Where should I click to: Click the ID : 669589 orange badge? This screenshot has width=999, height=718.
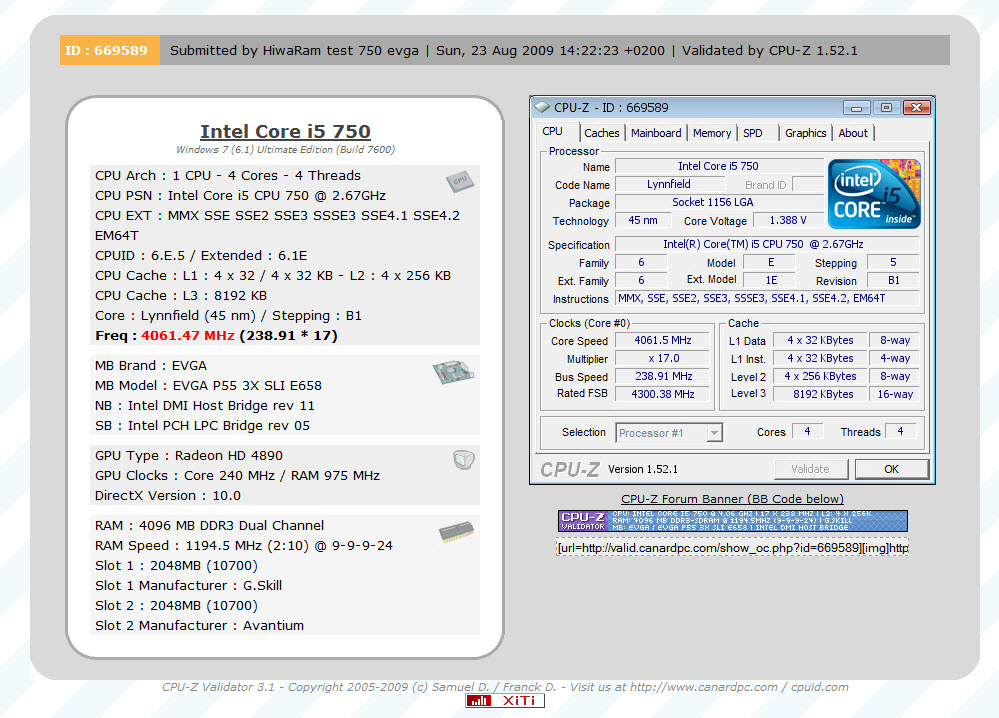[110, 50]
